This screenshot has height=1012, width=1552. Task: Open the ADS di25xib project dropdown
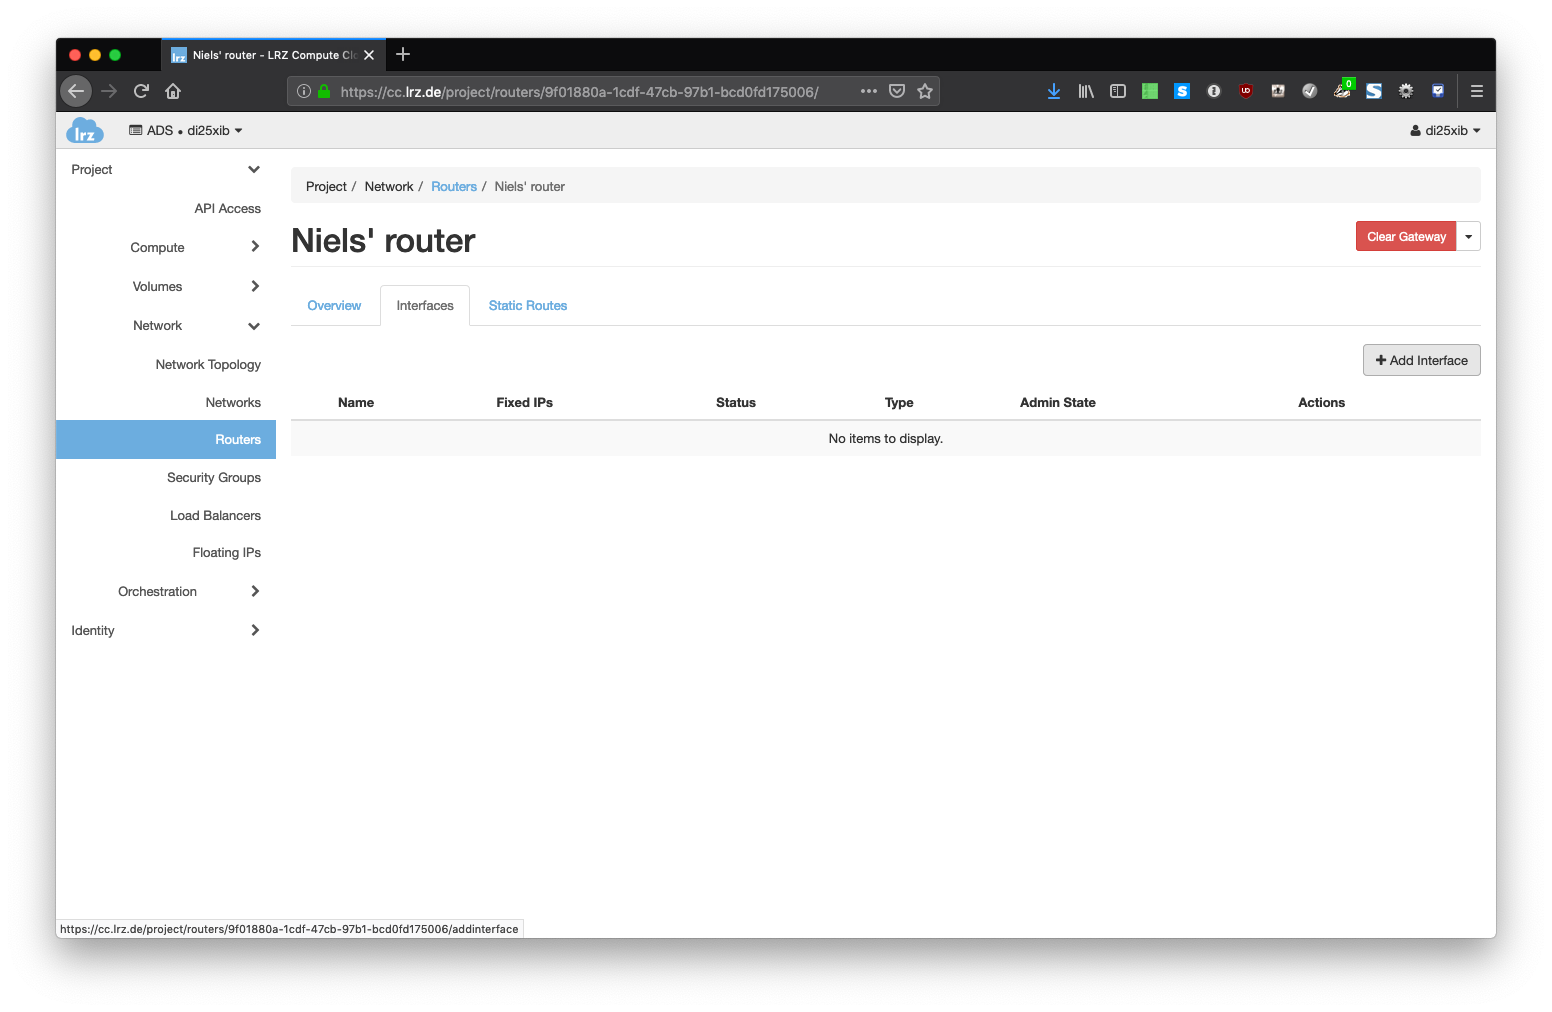pyautogui.click(x=186, y=131)
